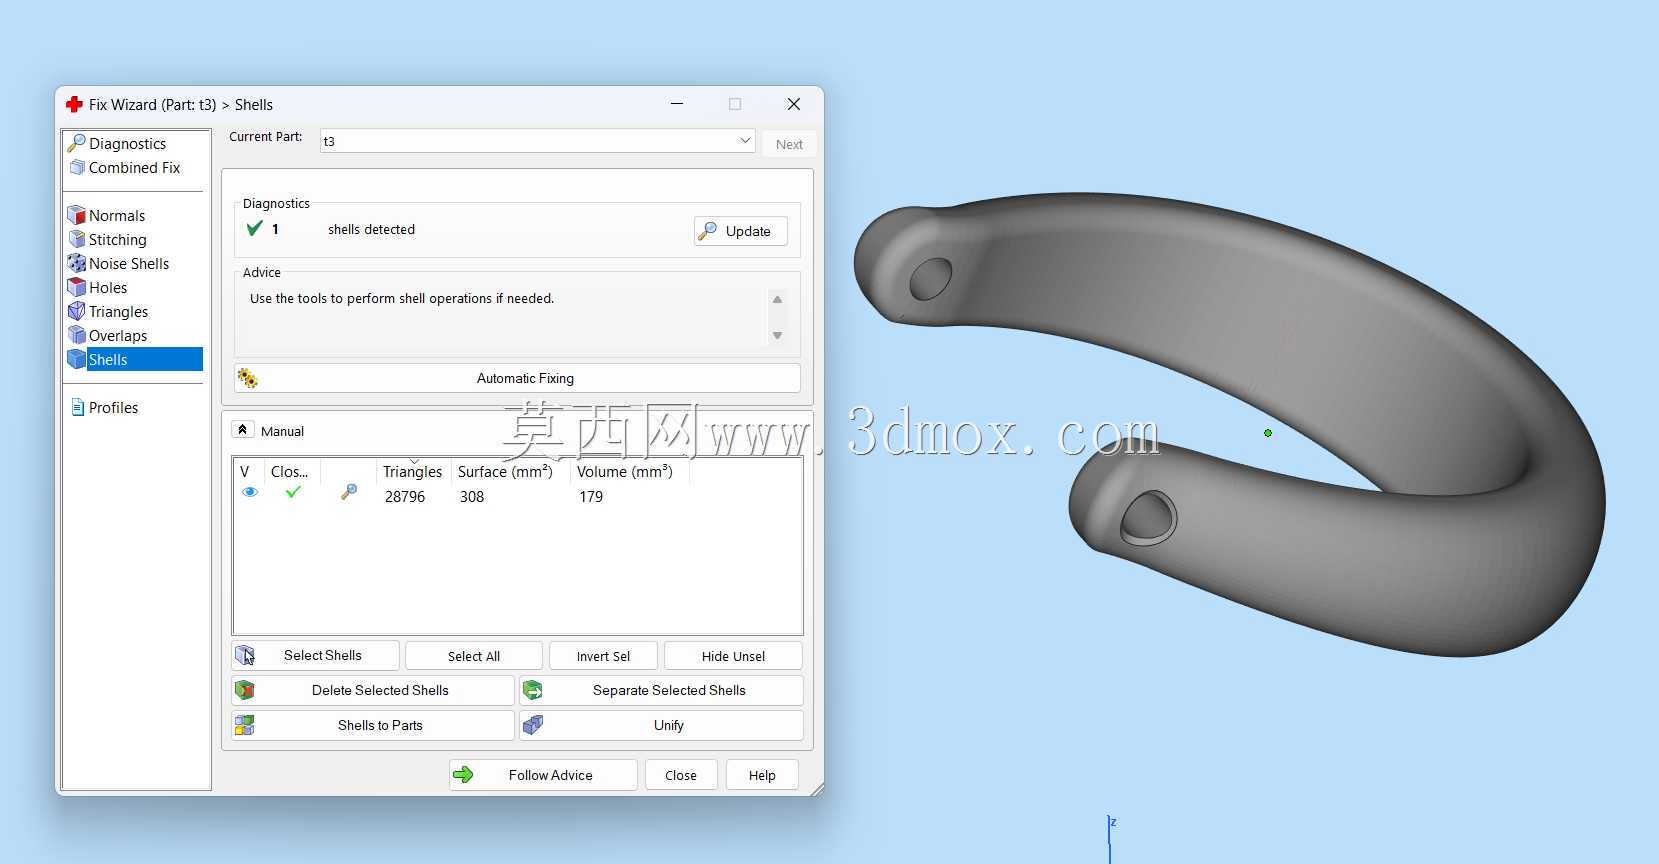The width and height of the screenshot is (1659, 864).
Task: Convert Shells to Parts
Action: (373, 725)
